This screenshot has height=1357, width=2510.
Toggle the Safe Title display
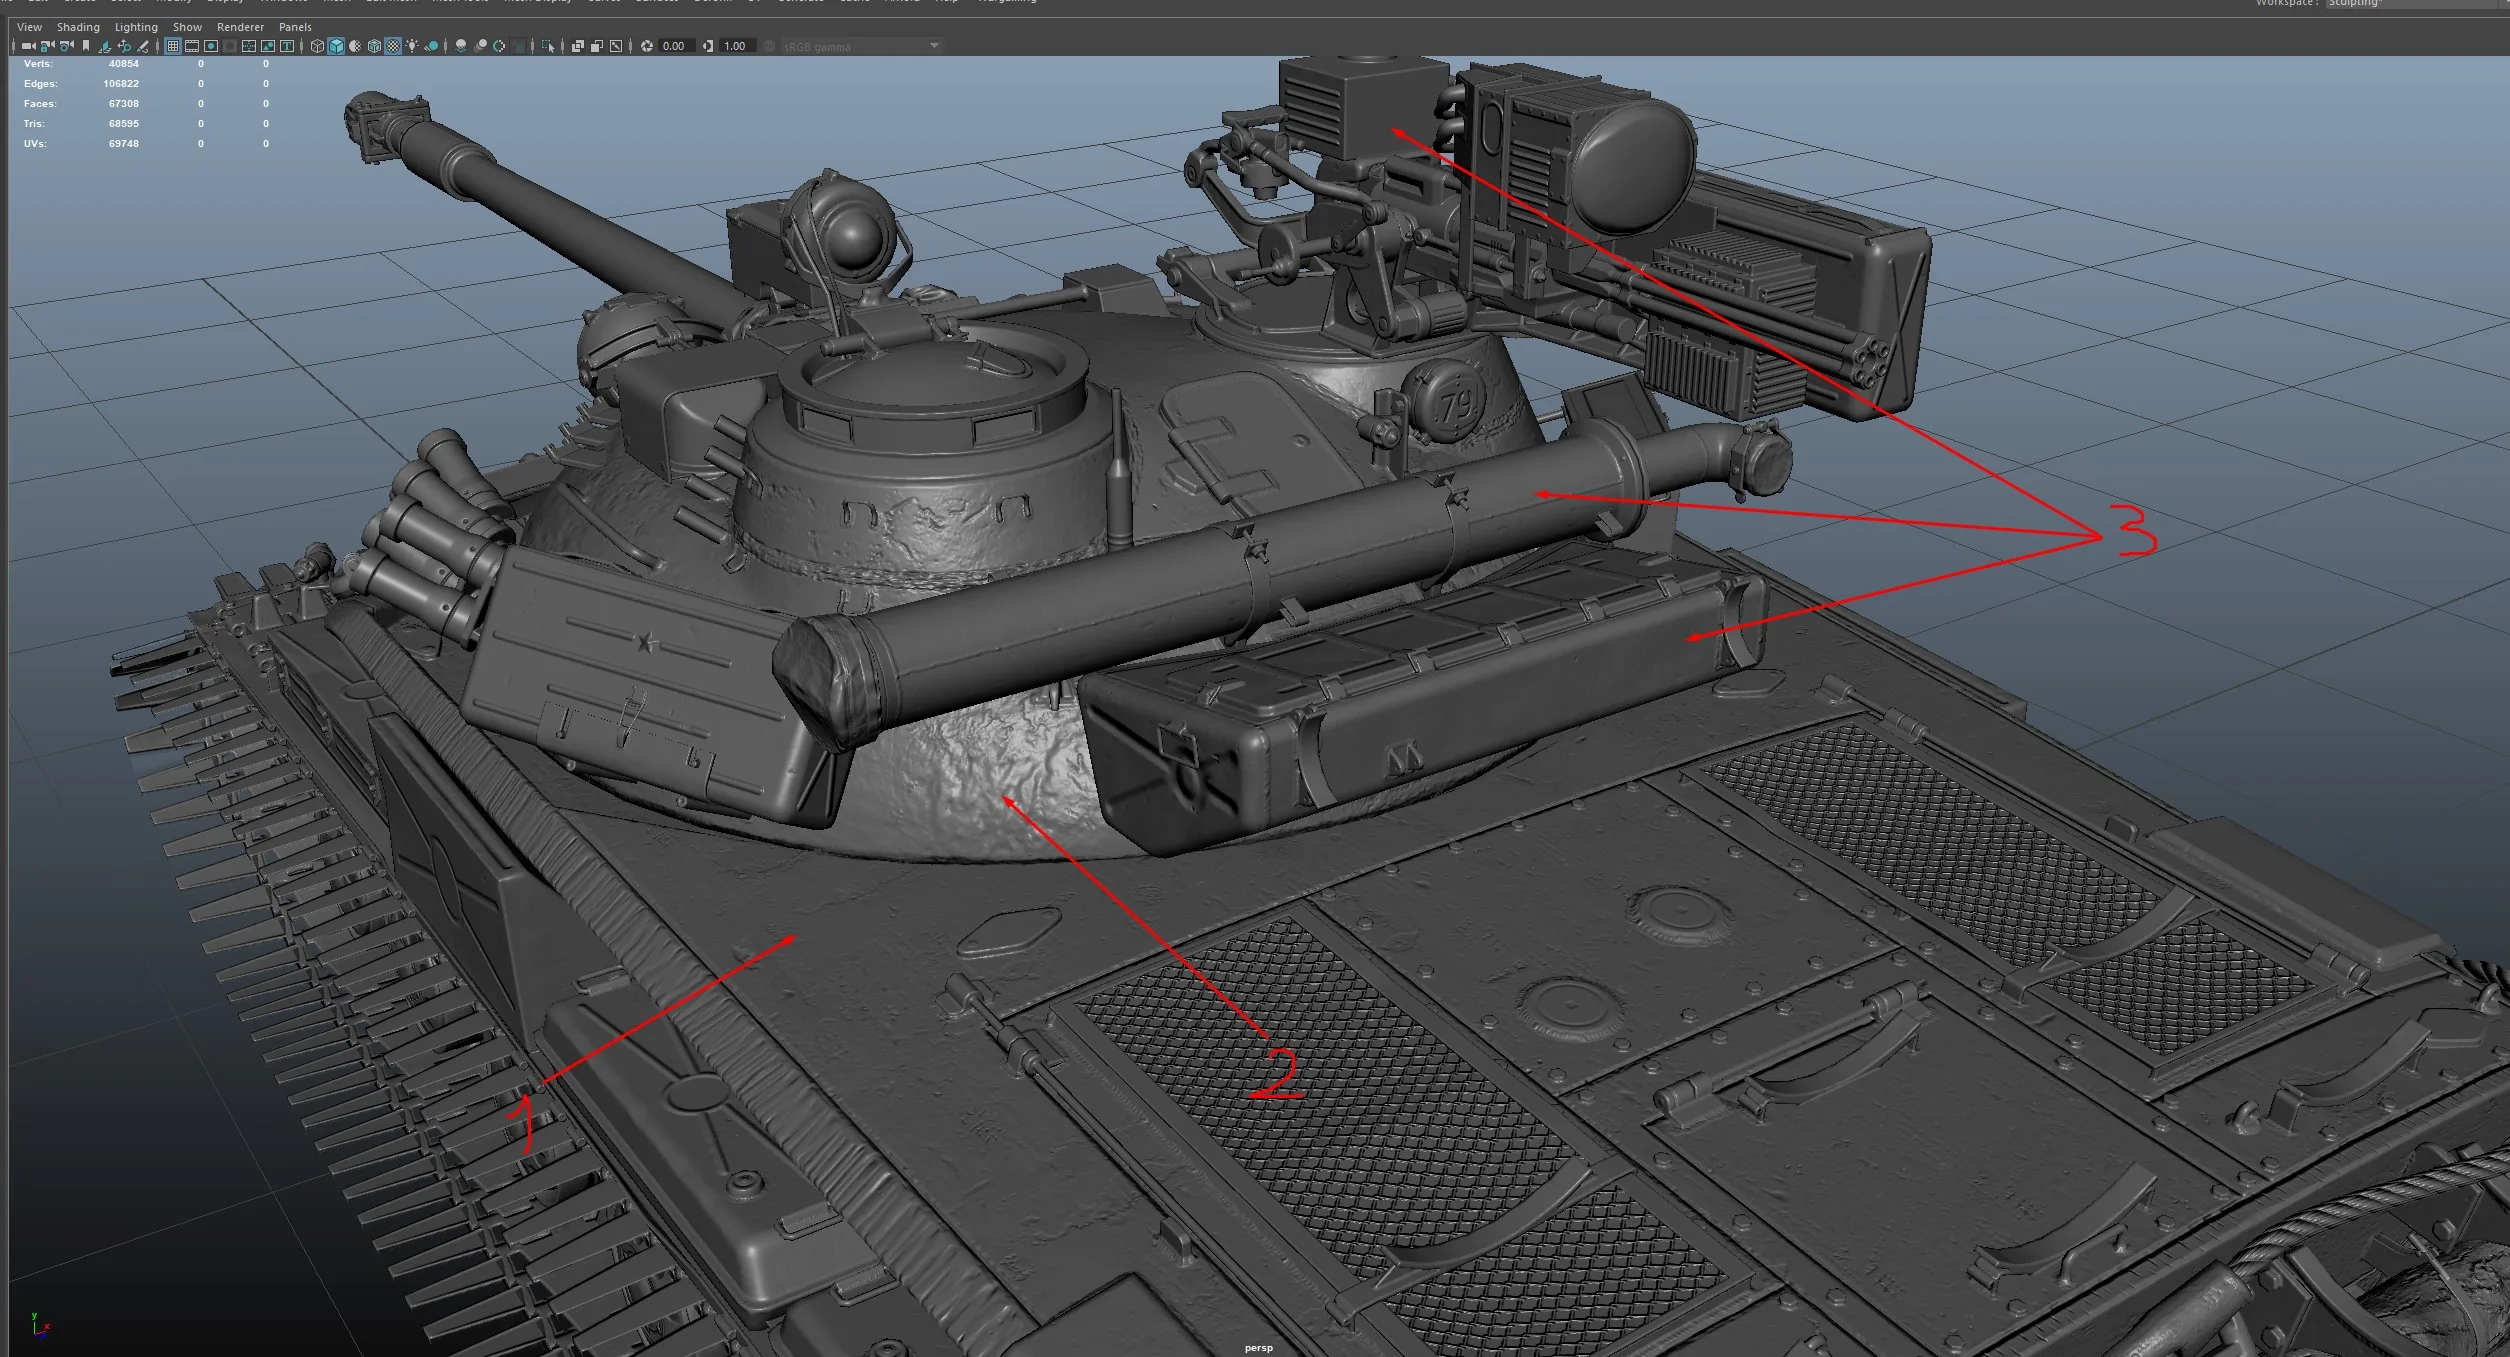point(287,46)
